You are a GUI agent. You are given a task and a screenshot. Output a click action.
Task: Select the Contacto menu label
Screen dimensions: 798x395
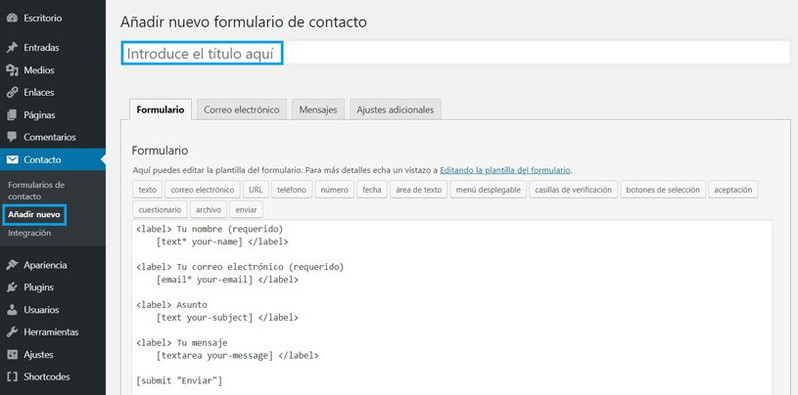[x=42, y=160]
